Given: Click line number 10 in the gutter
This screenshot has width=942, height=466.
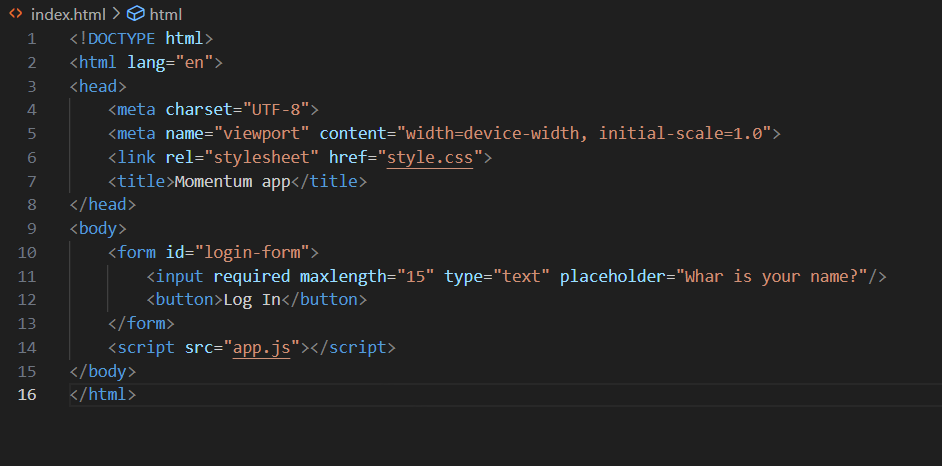Looking at the screenshot, I should [27, 252].
